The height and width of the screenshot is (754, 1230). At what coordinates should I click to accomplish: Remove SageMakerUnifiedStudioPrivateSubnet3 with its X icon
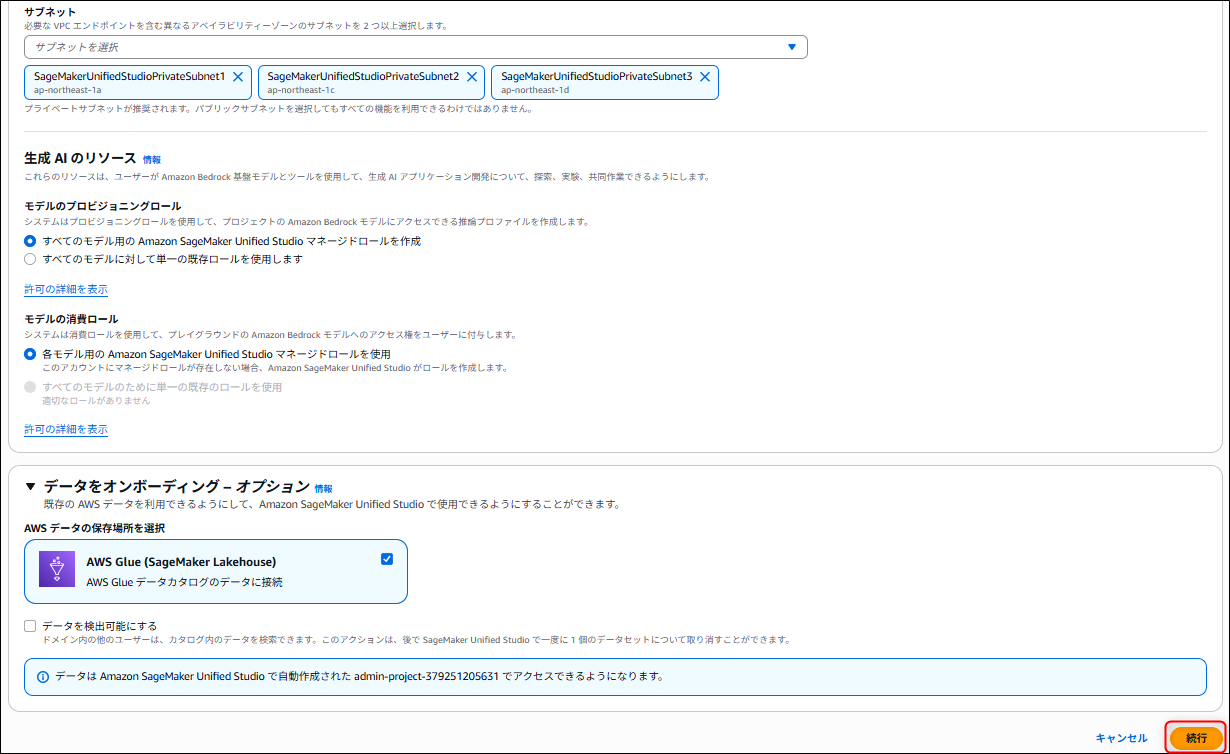(705, 77)
